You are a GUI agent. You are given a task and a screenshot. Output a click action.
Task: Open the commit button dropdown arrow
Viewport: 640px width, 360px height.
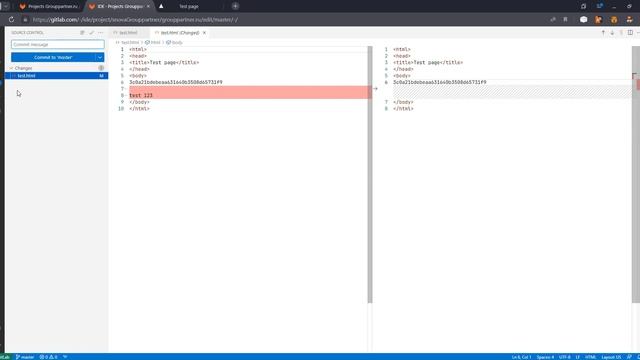(100, 57)
